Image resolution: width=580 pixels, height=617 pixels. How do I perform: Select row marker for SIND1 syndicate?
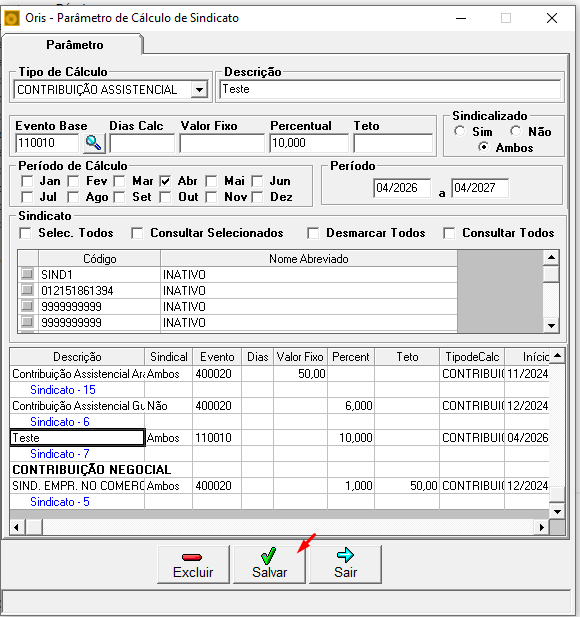[x=27, y=273]
